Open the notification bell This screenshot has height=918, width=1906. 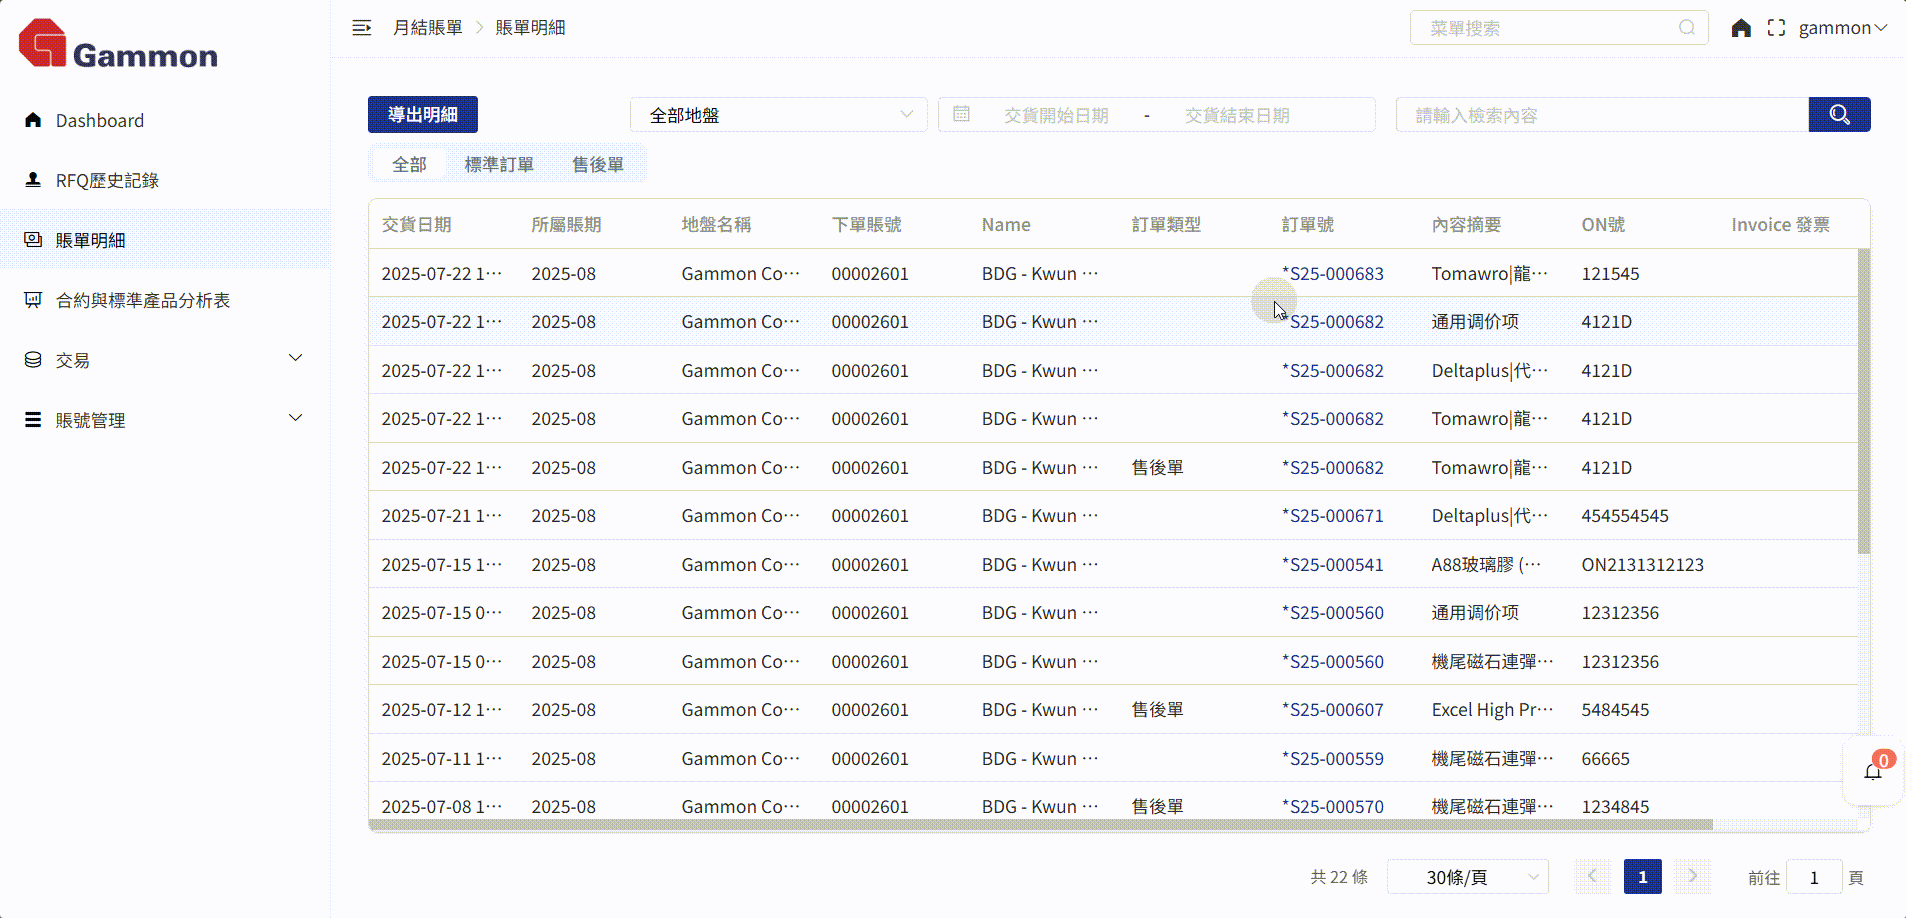[1873, 771]
